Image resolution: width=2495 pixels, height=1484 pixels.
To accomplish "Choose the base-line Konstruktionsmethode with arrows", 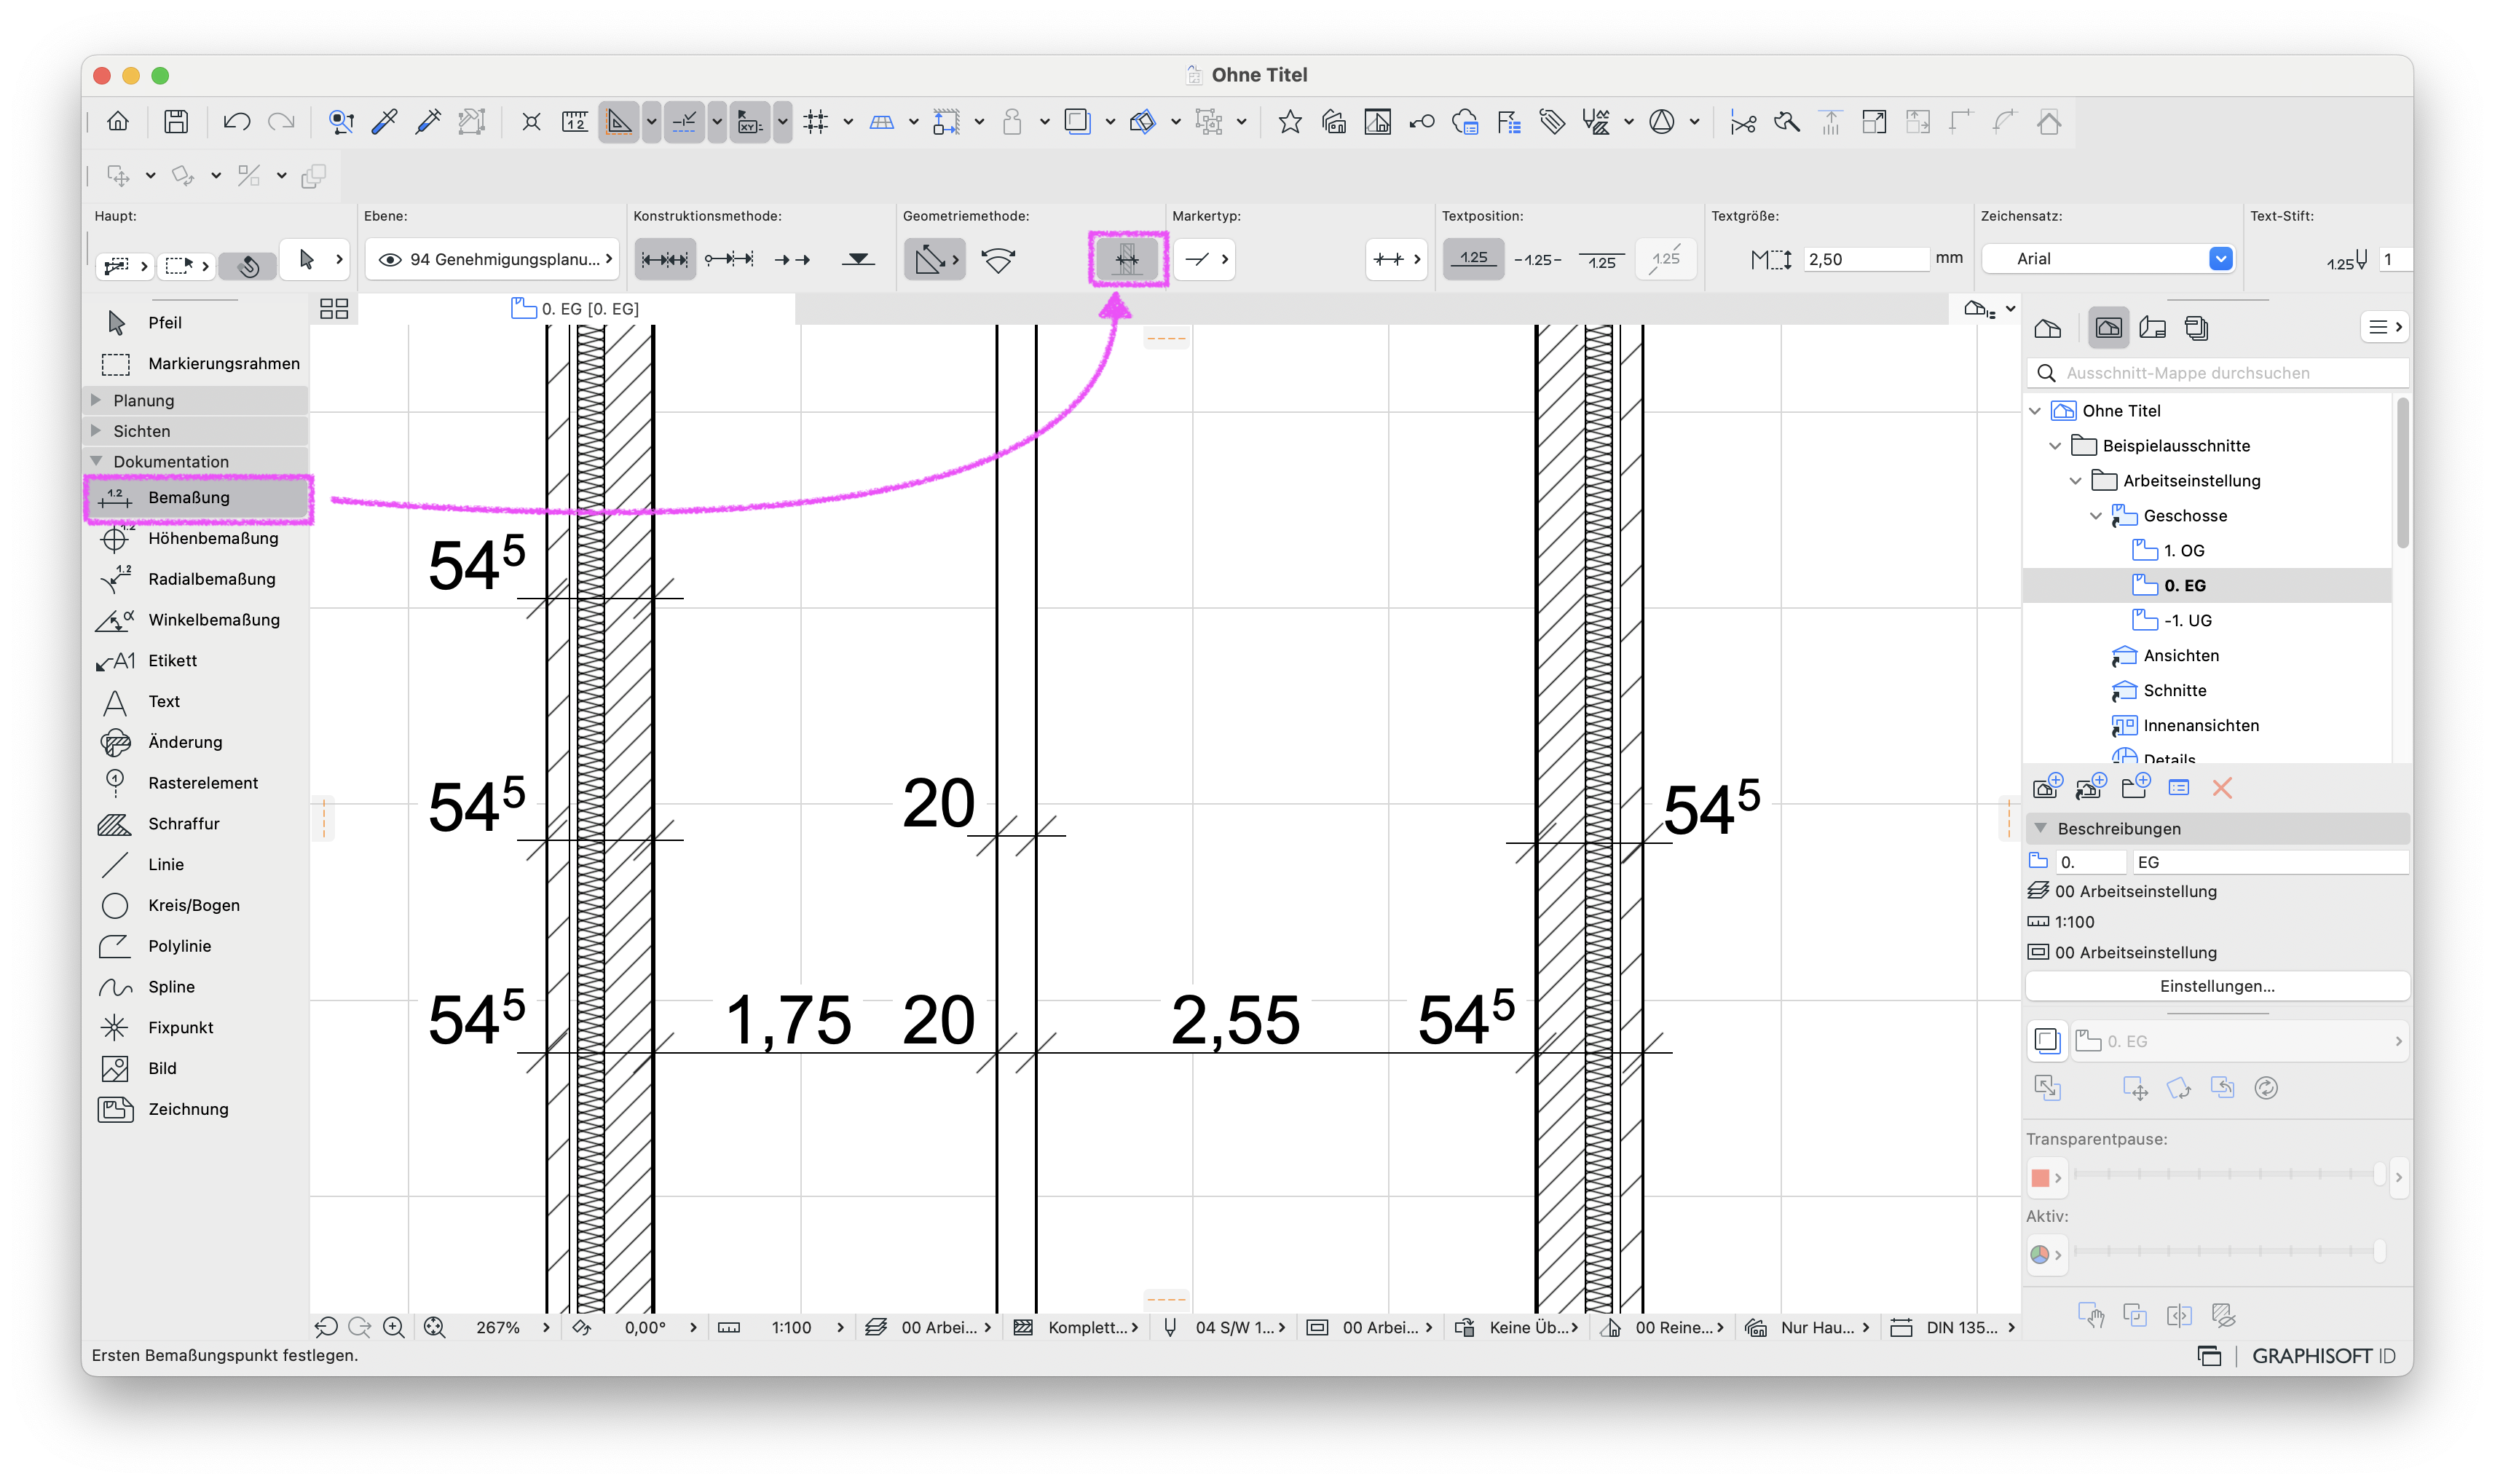I will tap(792, 259).
